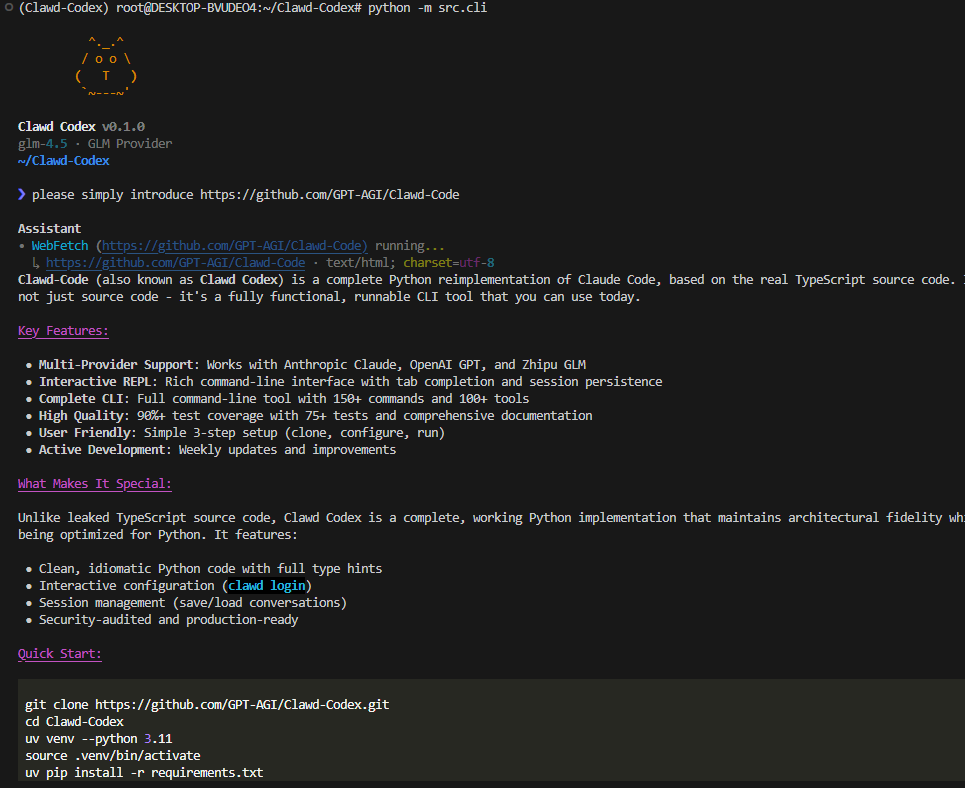The height and width of the screenshot is (788, 965).
Task: Click the Key Features heading link
Action: (62, 330)
